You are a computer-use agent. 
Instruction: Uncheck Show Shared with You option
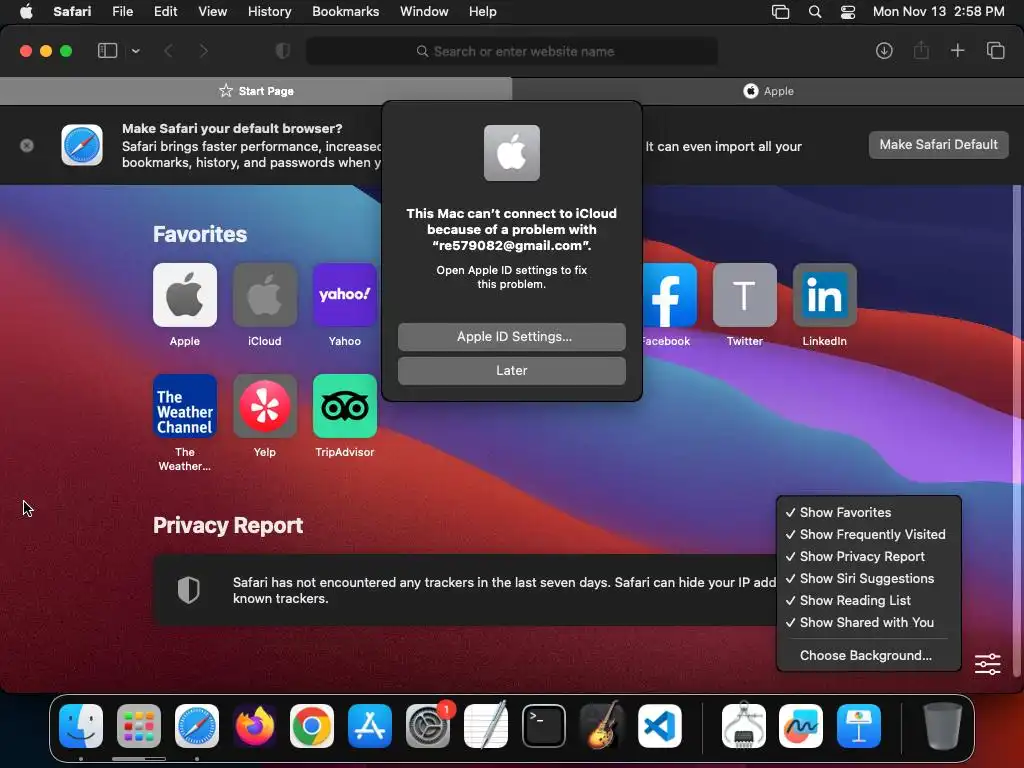click(869, 622)
